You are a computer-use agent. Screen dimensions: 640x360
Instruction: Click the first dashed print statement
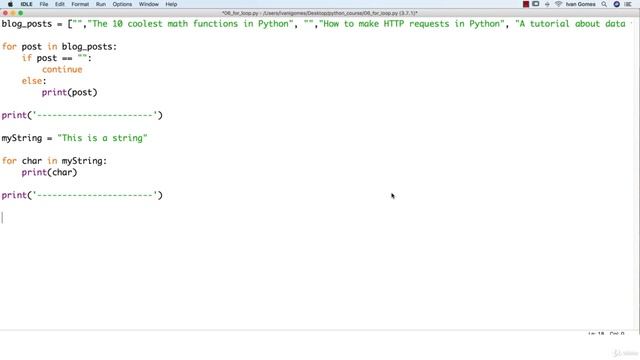click(82, 116)
